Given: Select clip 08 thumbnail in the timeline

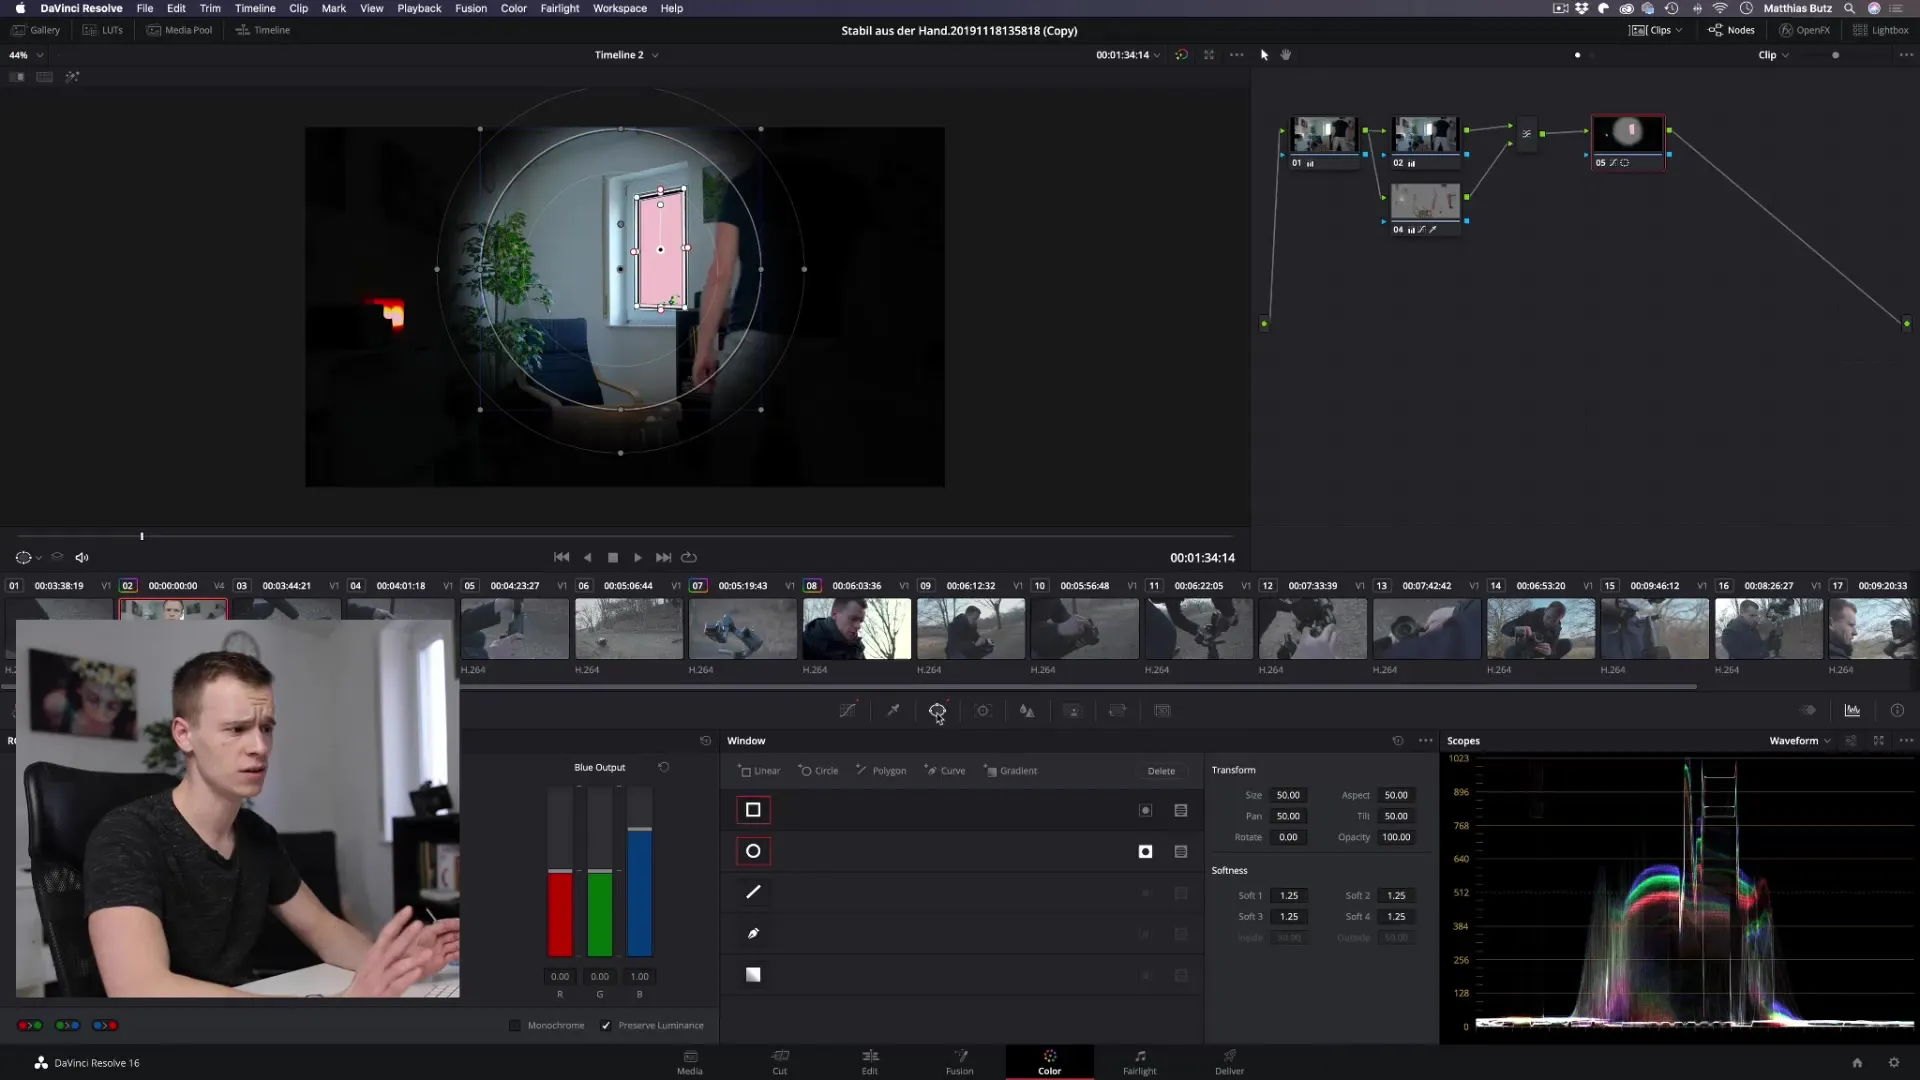Looking at the screenshot, I should coord(857,629).
